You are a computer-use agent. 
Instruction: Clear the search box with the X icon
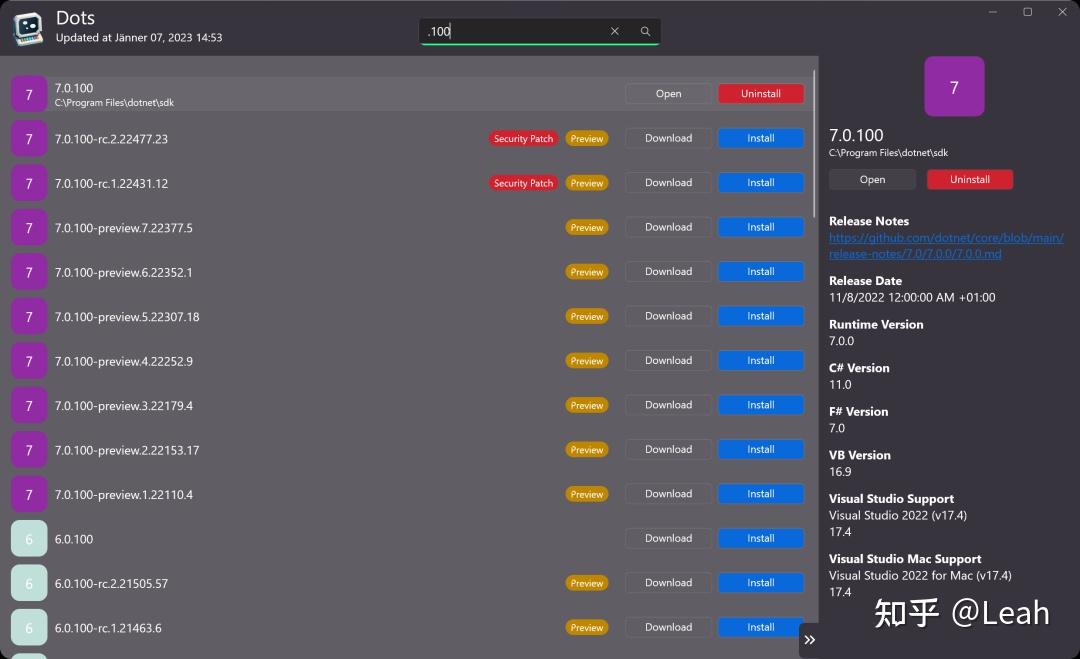click(614, 31)
